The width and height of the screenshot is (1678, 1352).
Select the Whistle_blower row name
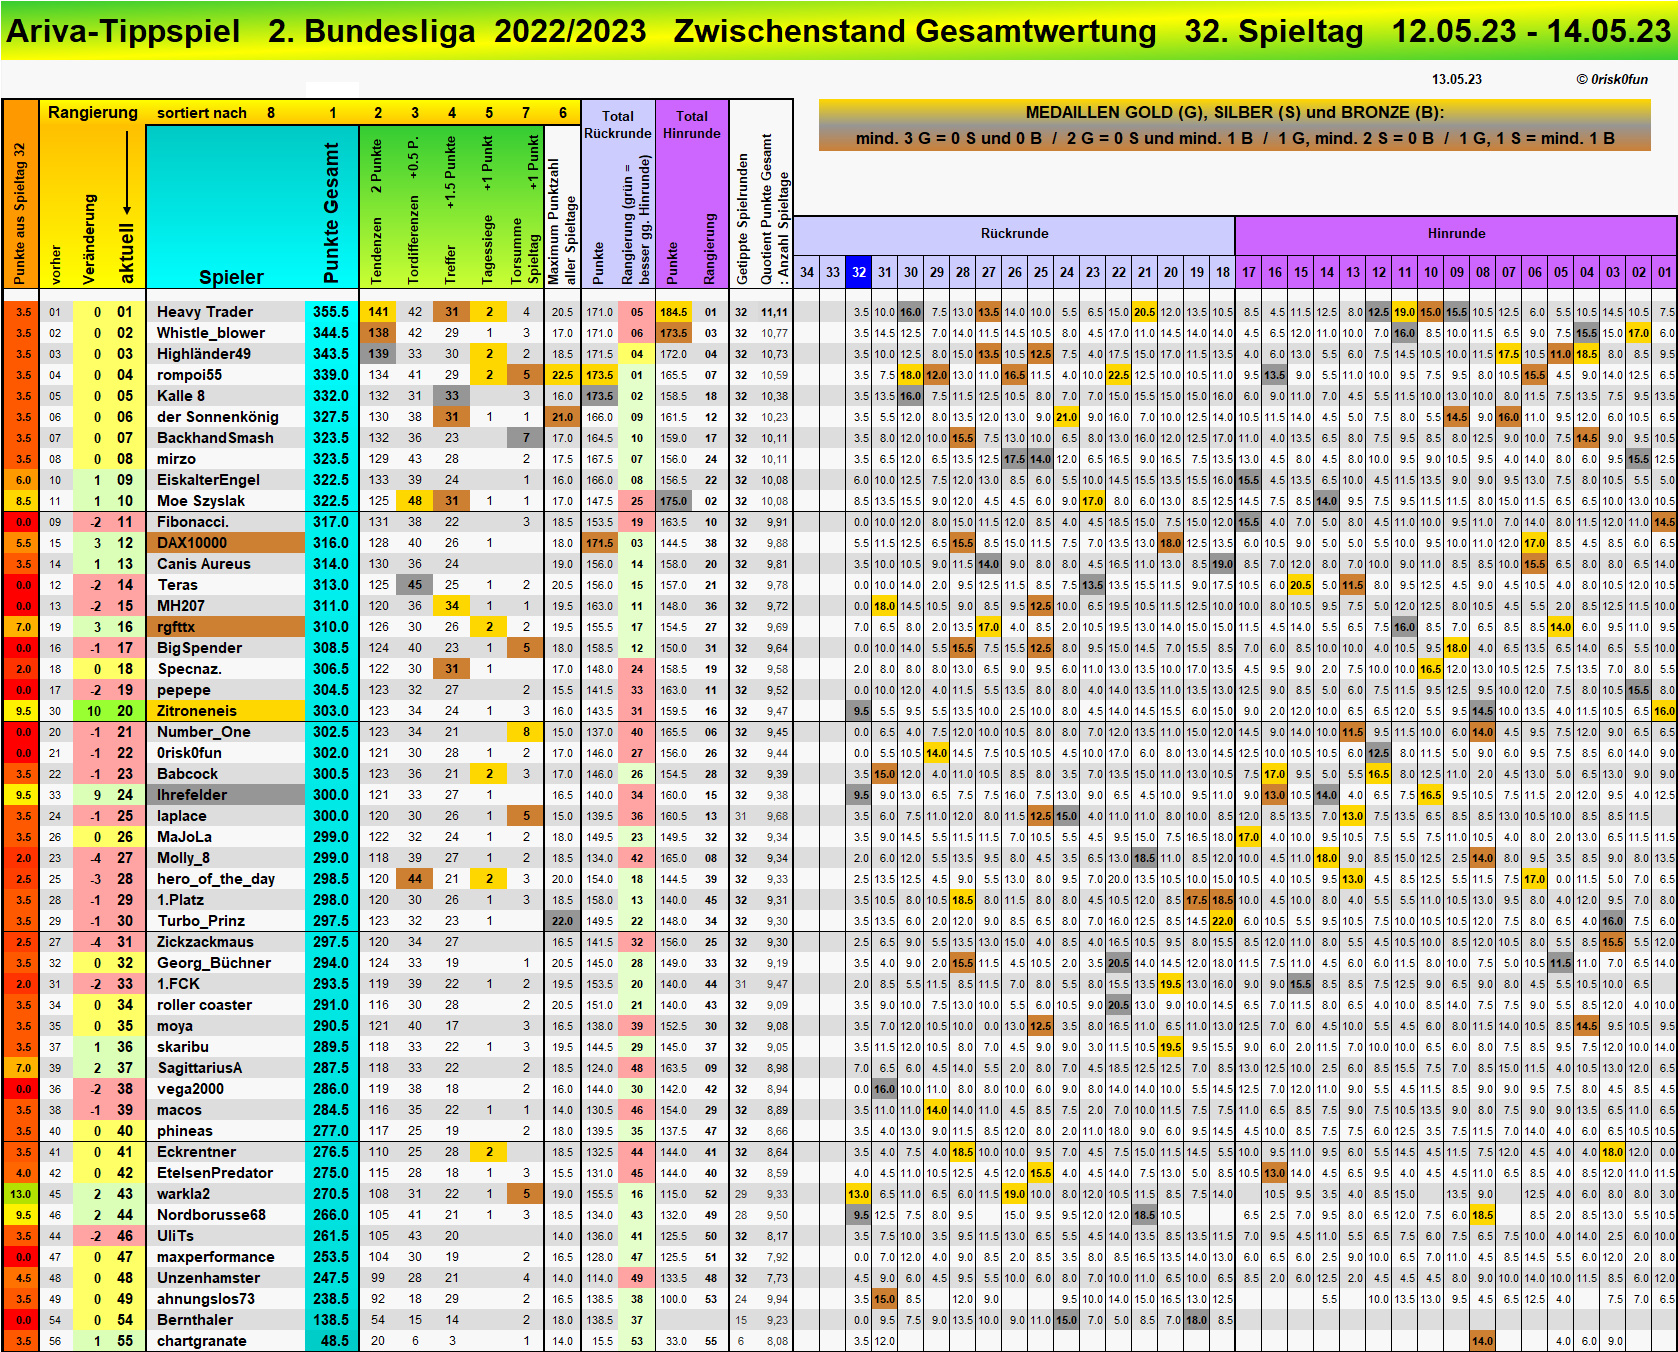coord(211,333)
